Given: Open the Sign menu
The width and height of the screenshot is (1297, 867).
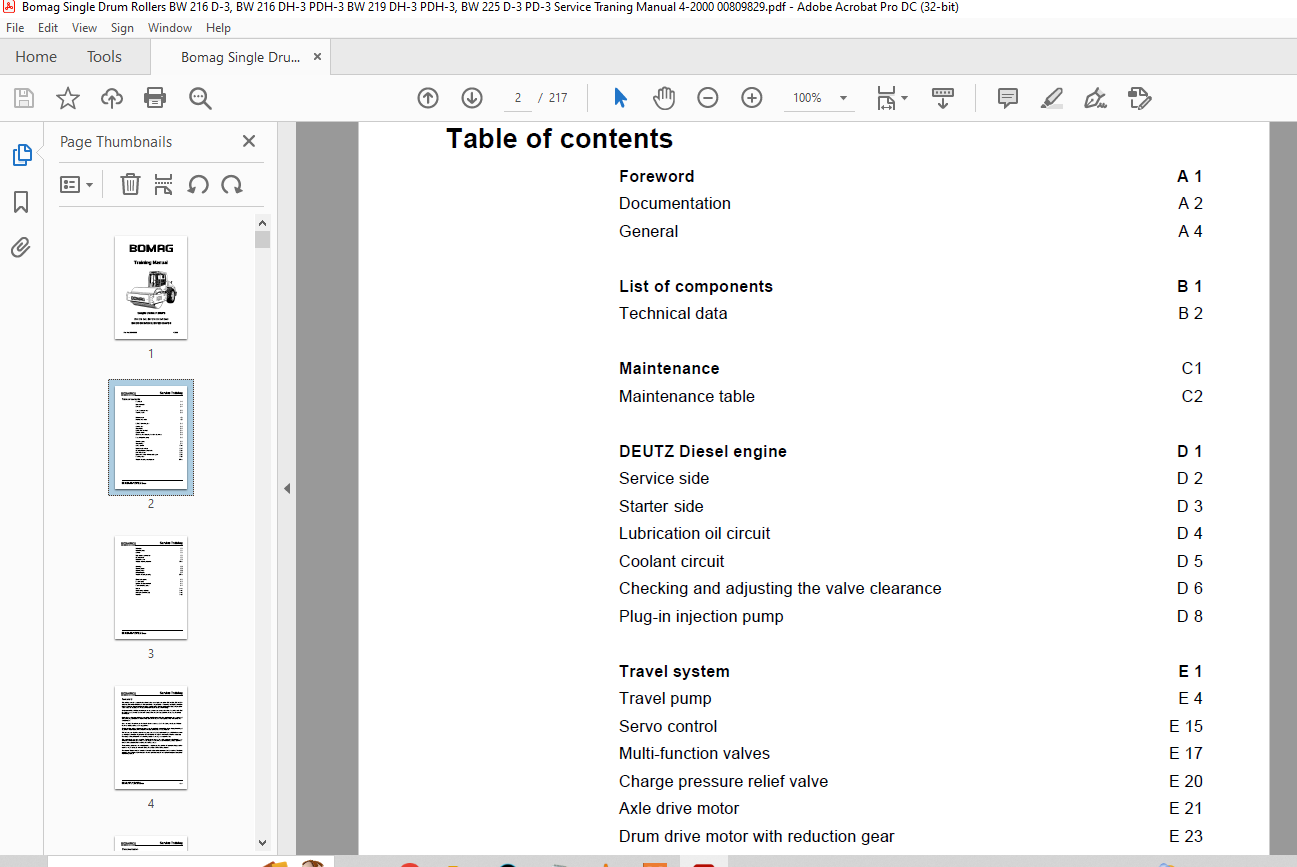Looking at the screenshot, I should point(122,28).
